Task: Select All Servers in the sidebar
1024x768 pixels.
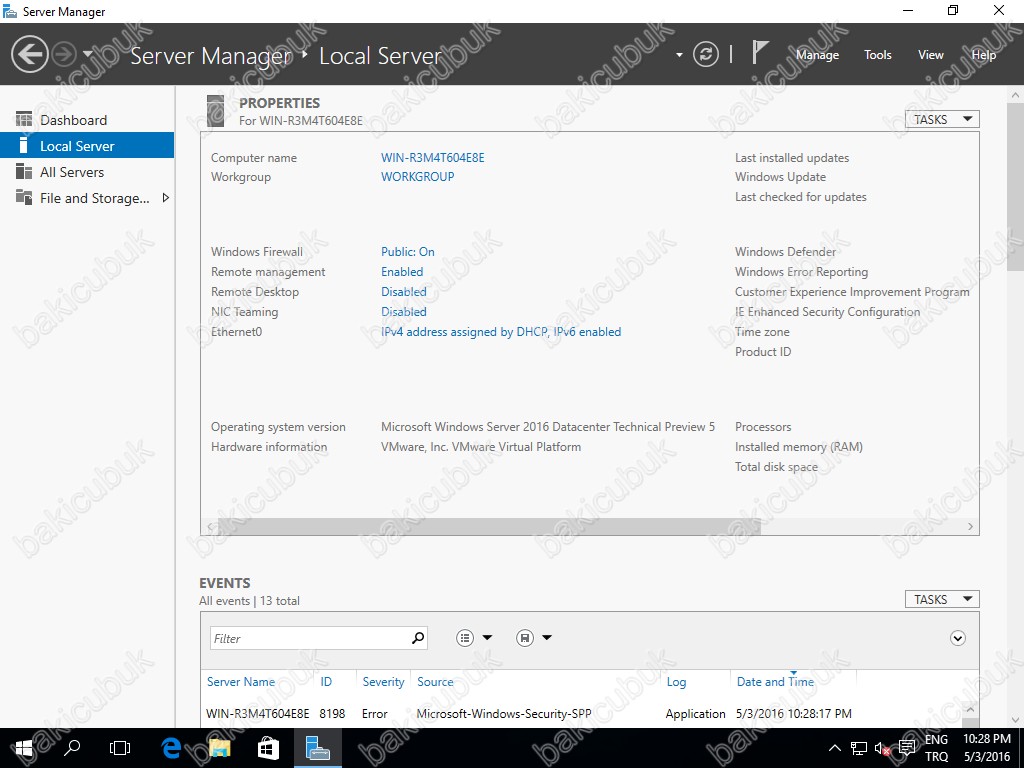Action: coord(88,172)
